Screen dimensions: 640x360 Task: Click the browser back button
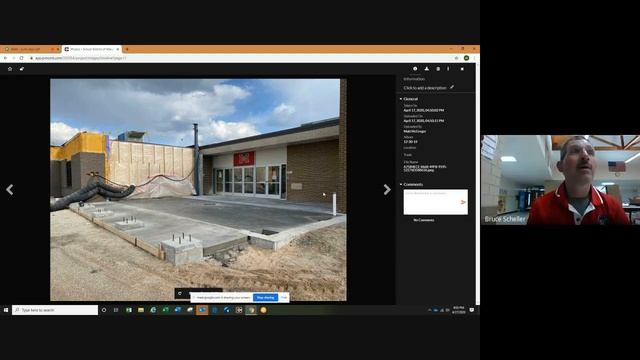pos(5,58)
